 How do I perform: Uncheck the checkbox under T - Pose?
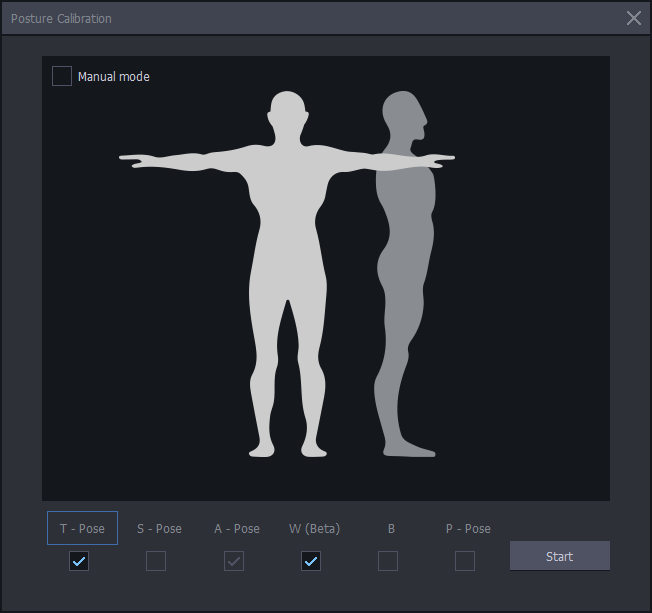click(x=79, y=561)
